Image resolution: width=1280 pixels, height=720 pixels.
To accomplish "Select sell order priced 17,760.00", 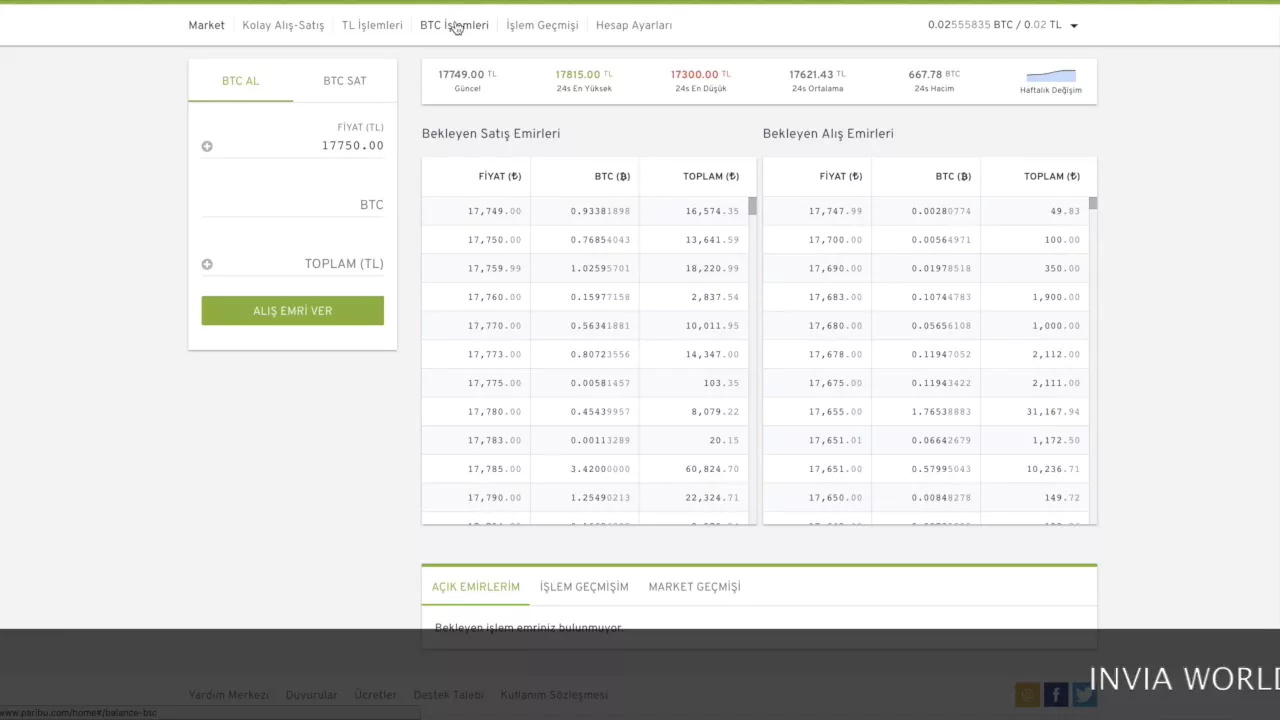I will point(585,297).
